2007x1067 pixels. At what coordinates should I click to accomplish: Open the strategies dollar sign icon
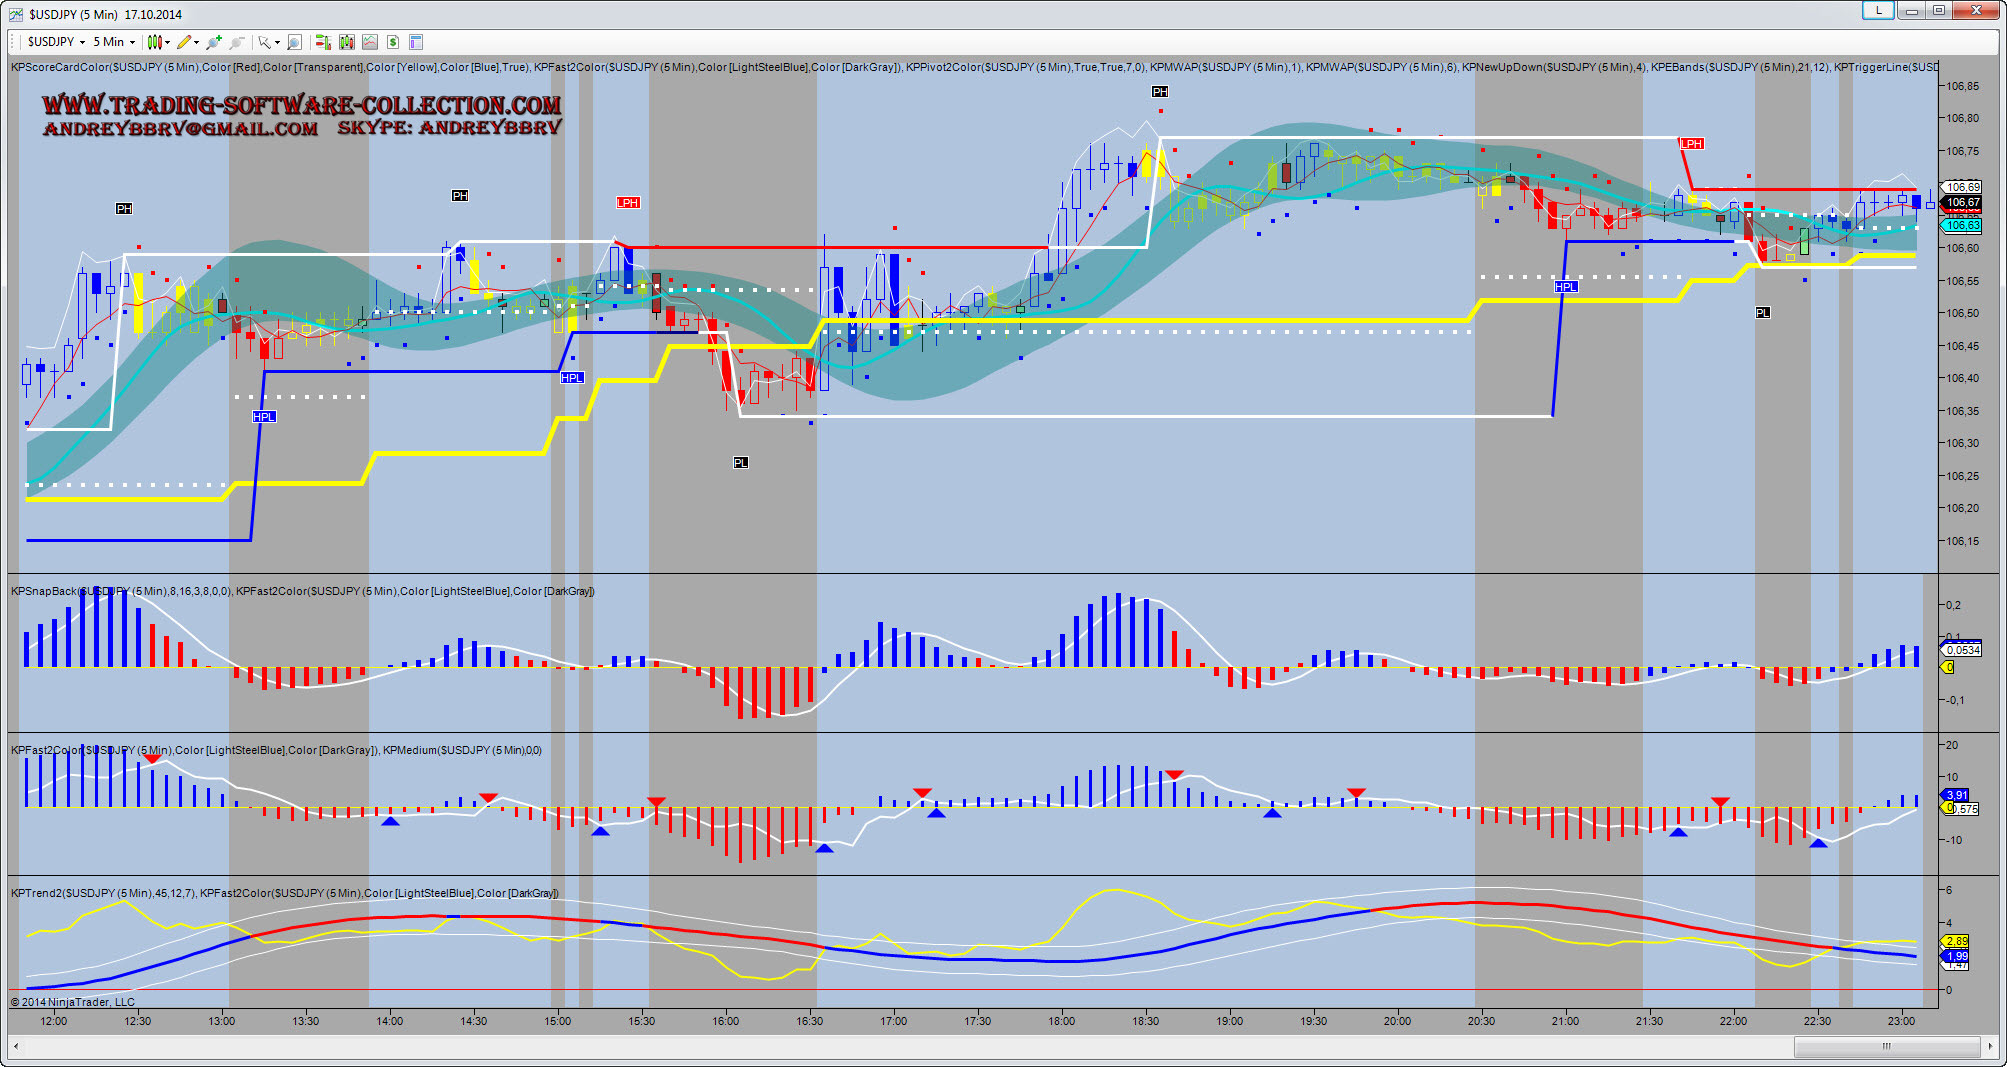coord(393,42)
